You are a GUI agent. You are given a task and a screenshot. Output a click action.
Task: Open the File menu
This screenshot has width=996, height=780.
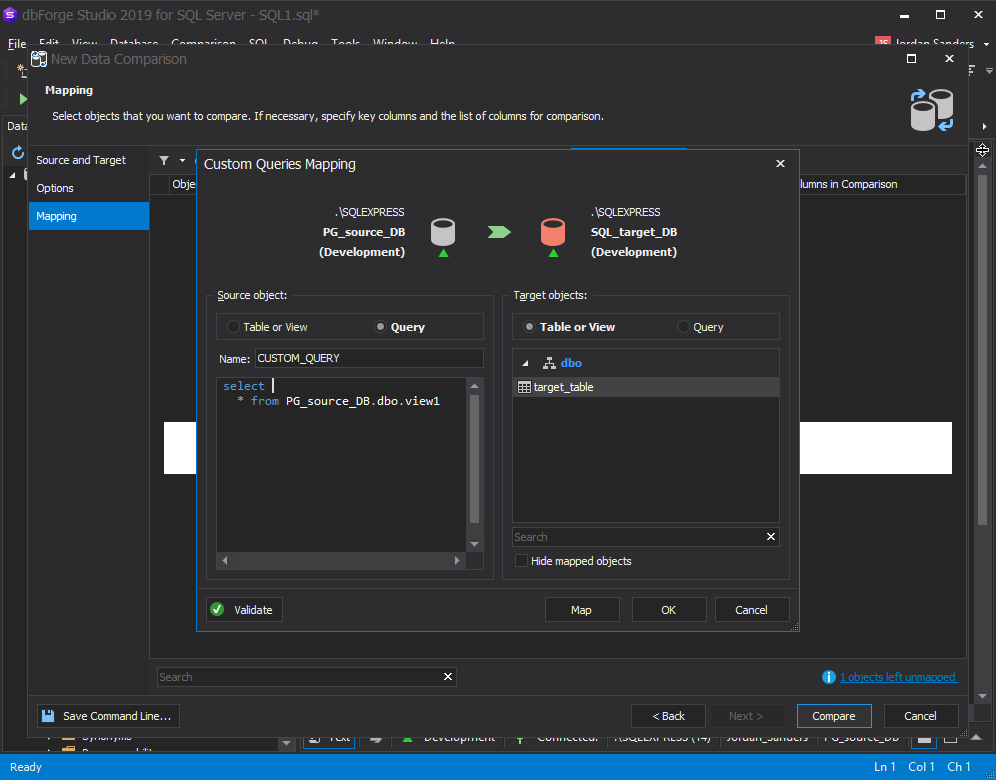click(x=17, y=44)
